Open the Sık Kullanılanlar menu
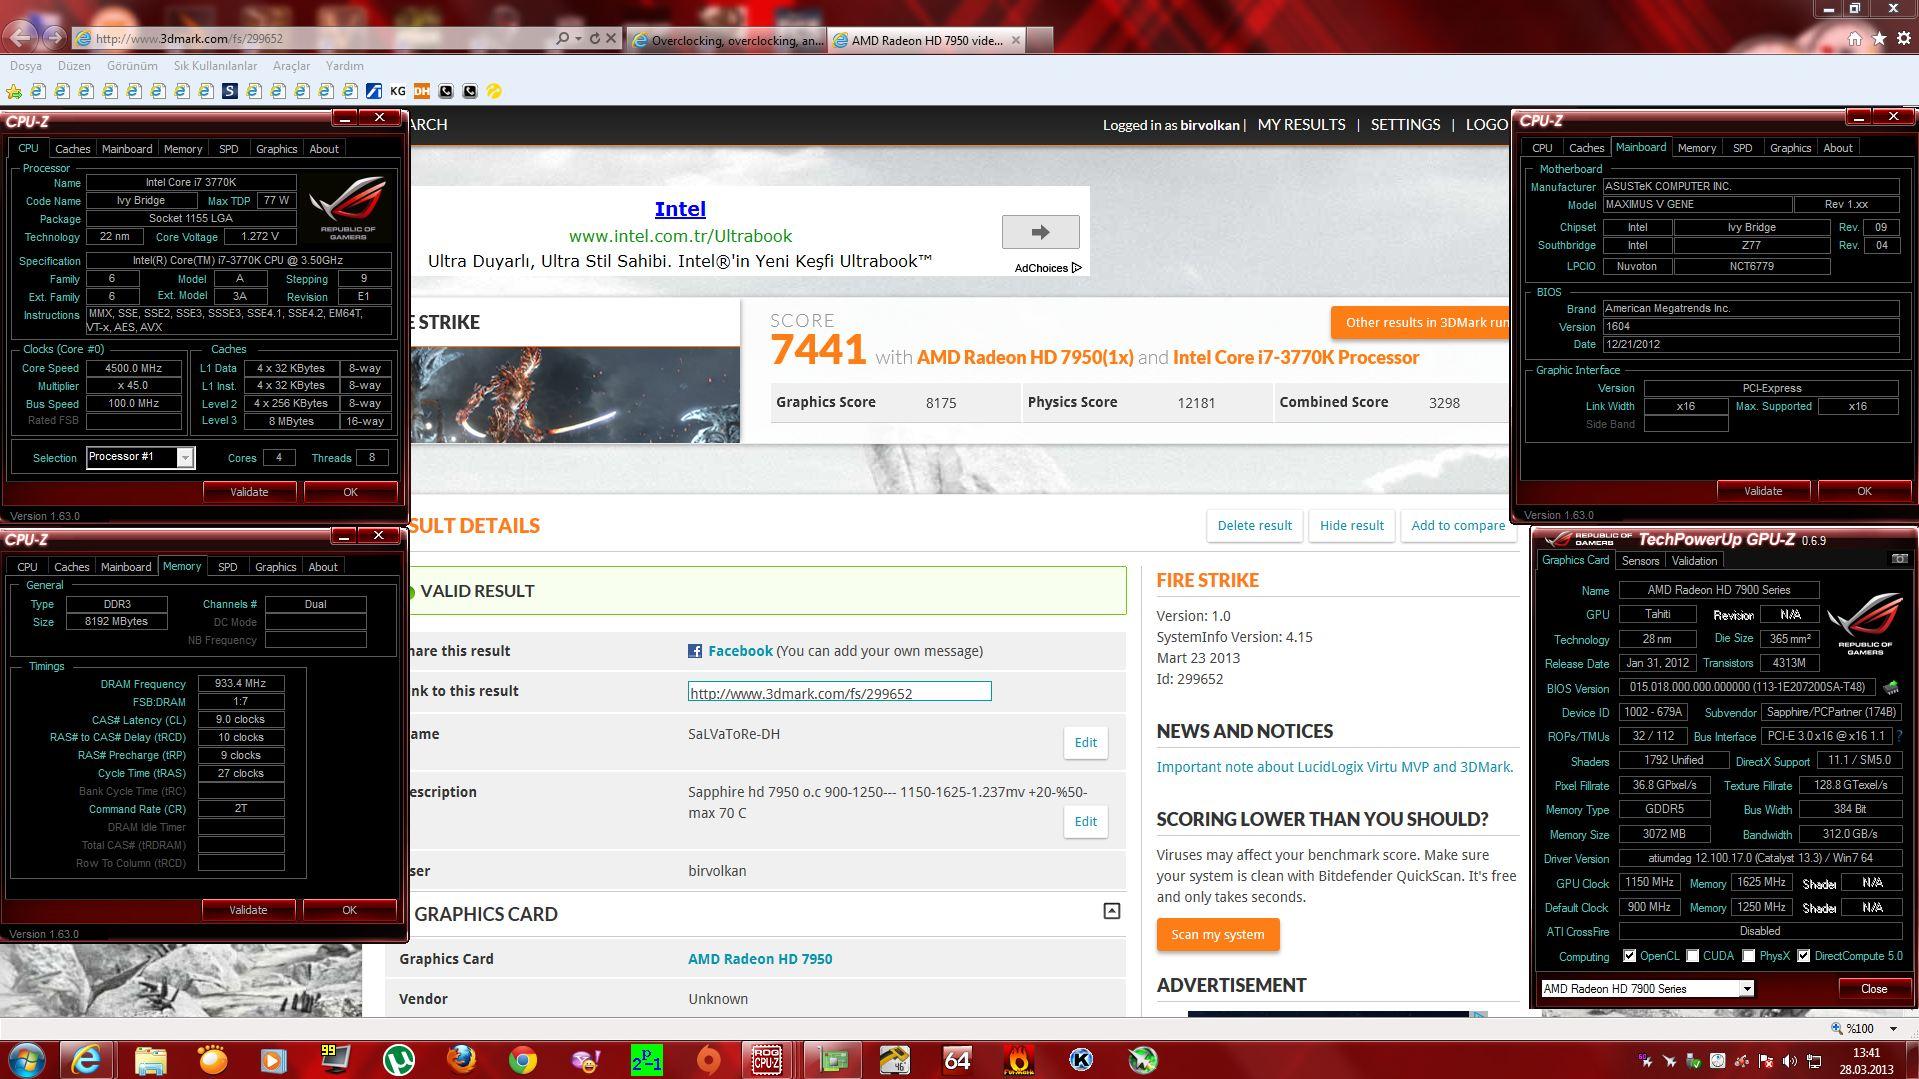The height and width of the screenshot is (1079, 1919). pyautogui.click(x=215, y=66)
